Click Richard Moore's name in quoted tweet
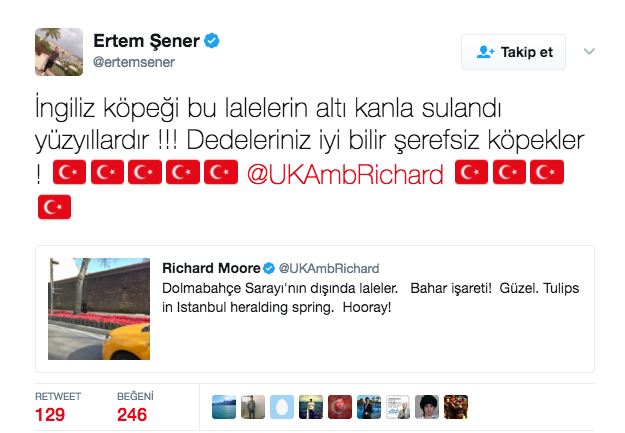Screen dimensions: 625x433 pos(211,268)
